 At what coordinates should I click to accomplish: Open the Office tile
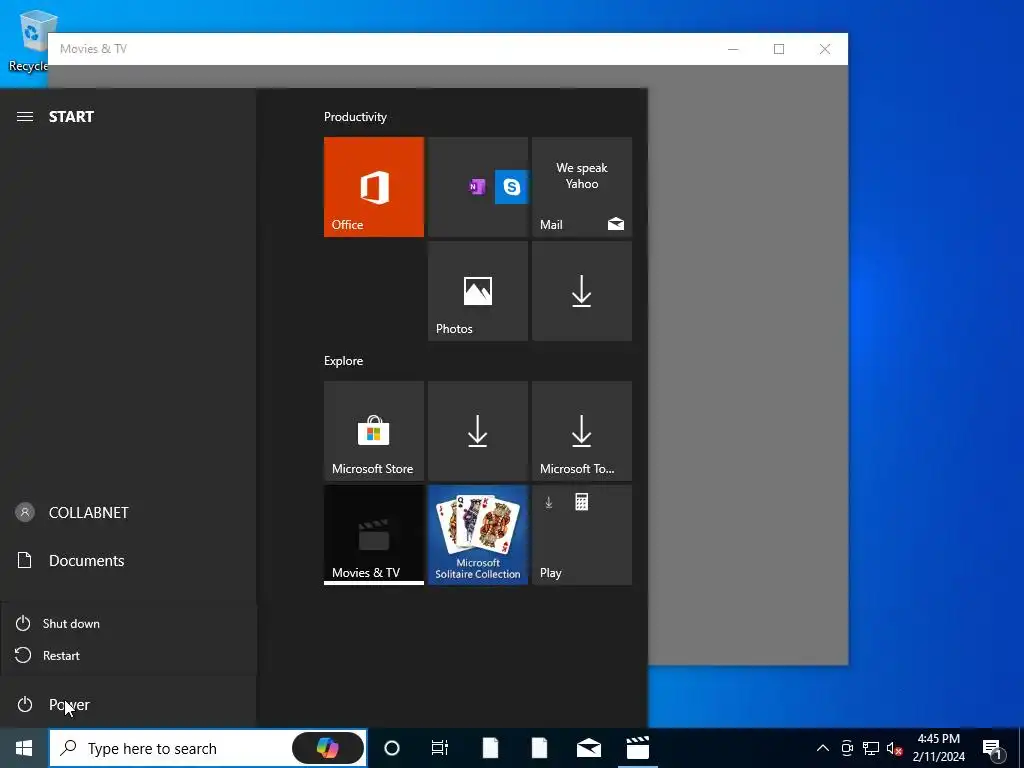[x=374, y=187]
